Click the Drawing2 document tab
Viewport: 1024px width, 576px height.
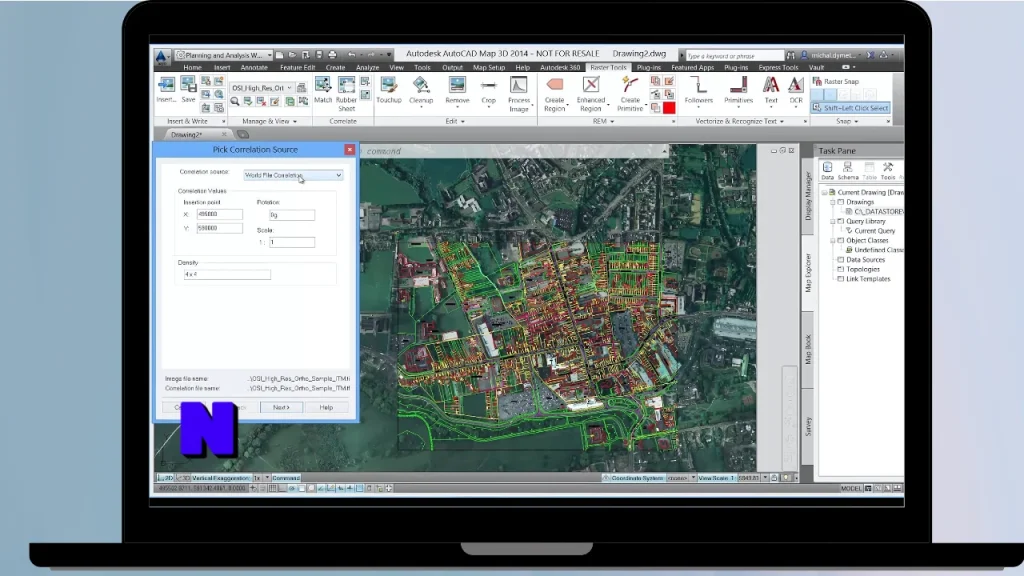coord(186,135)
